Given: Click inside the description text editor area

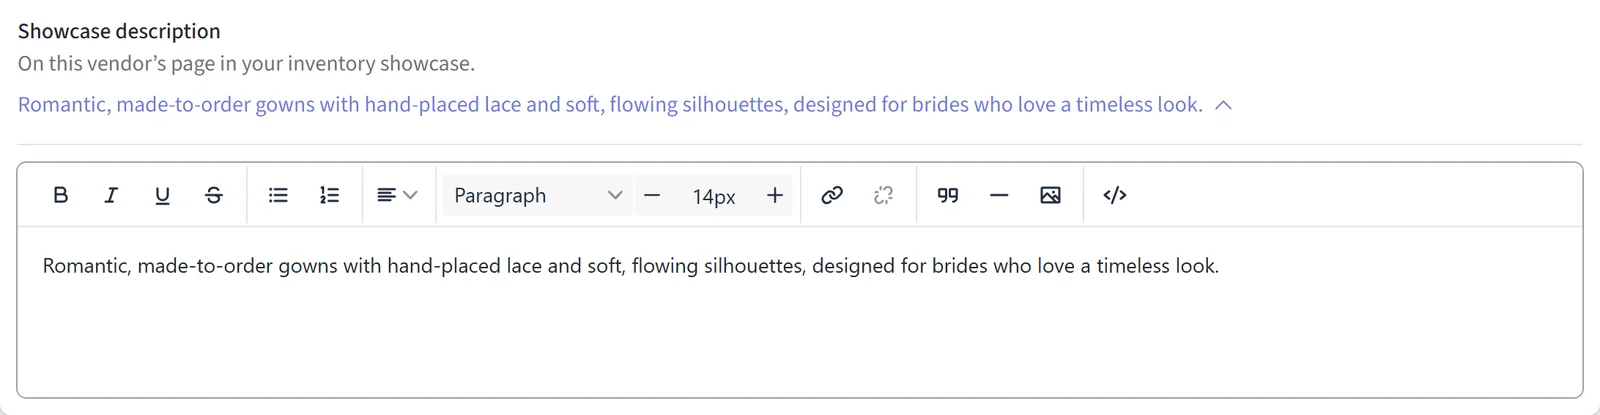Looking at the screenshot, I should click(800, 311).
